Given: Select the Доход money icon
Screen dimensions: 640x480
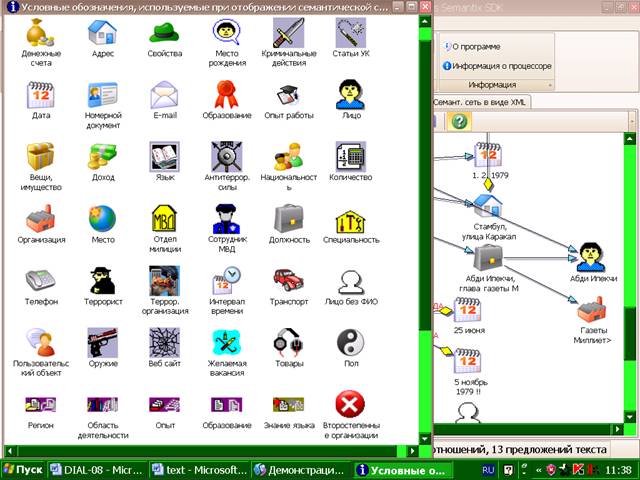Looking at the screenshot, I should click(x=102, y=156).
